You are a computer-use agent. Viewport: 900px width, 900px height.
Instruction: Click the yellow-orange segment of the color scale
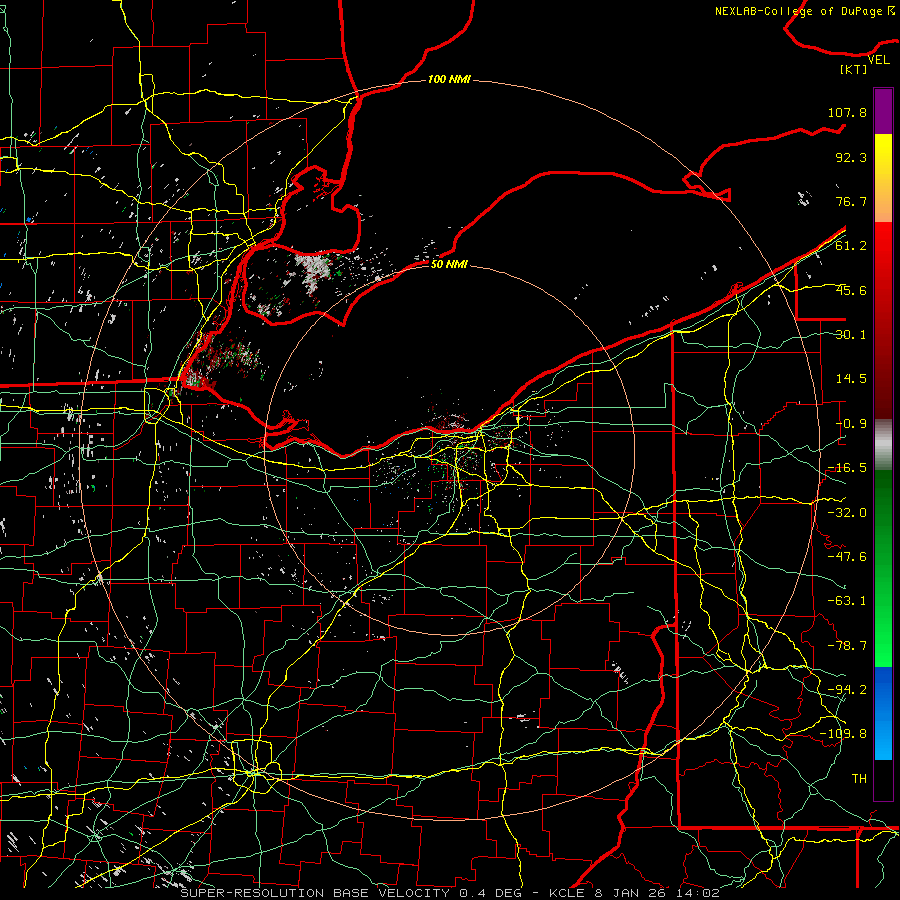(x=883, y=178)
